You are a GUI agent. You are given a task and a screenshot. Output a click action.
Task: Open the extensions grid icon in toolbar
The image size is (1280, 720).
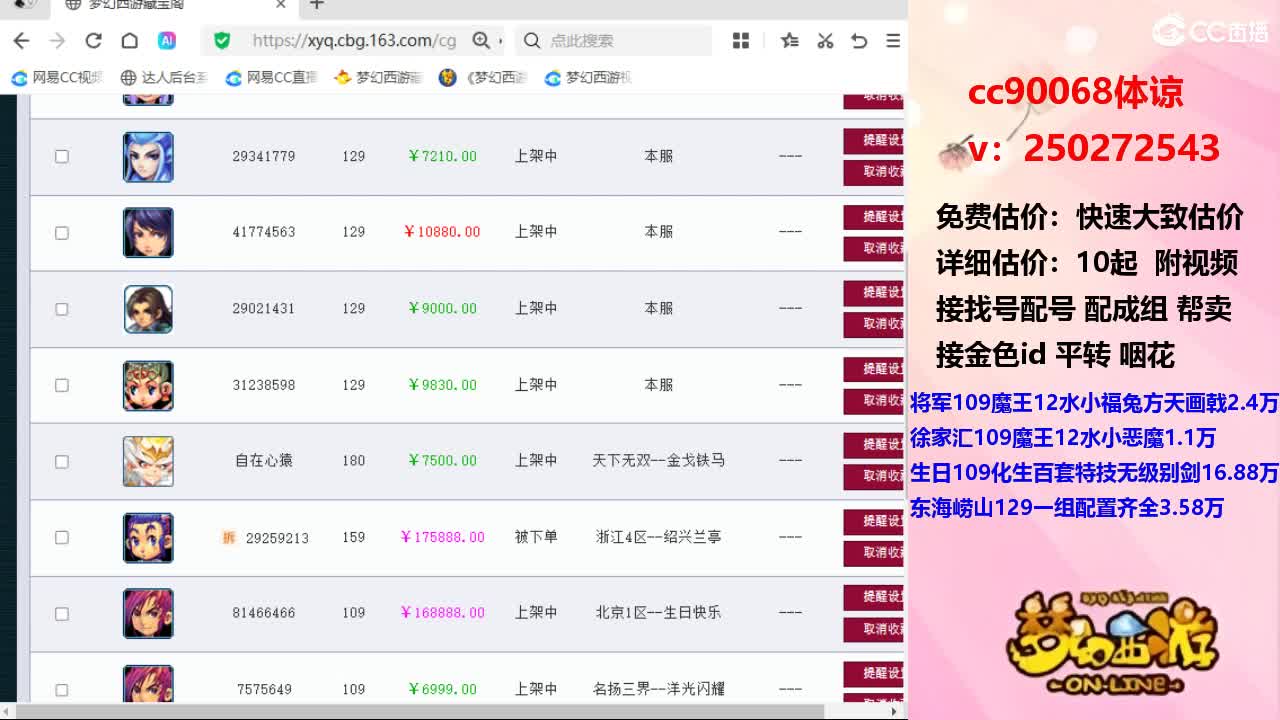tap(741, 41)
